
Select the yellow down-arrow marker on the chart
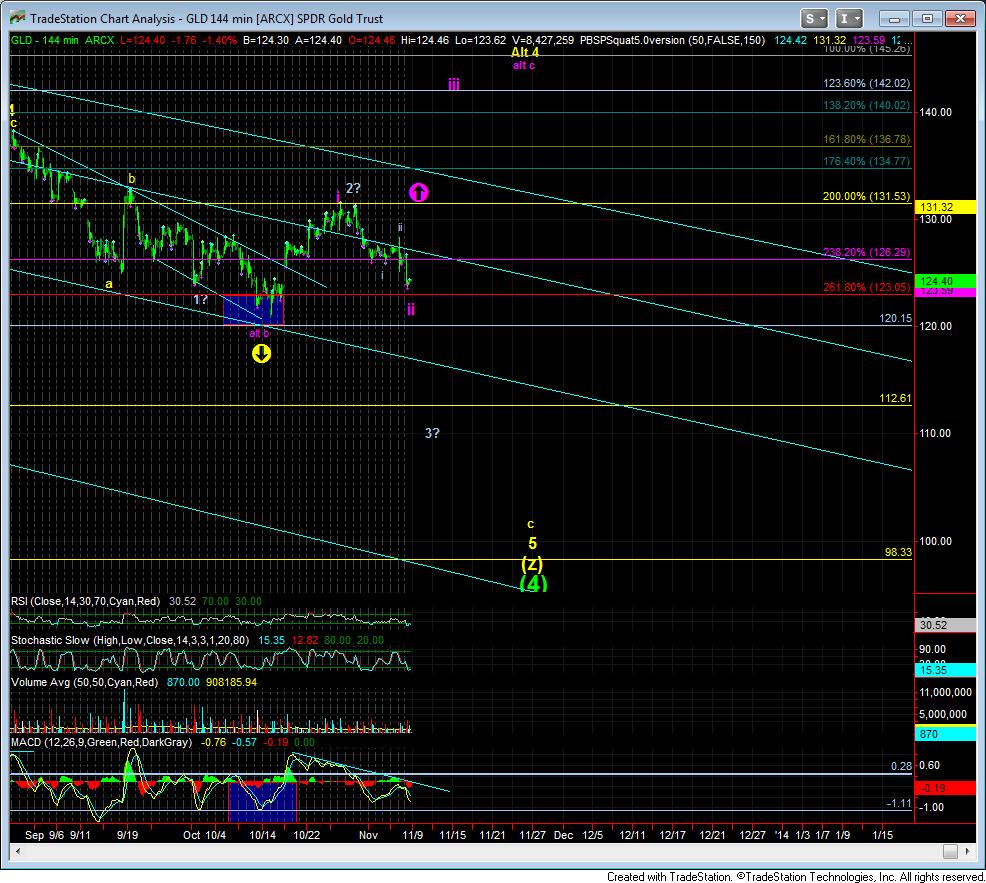pyautogui.click(x=262, y=353)
